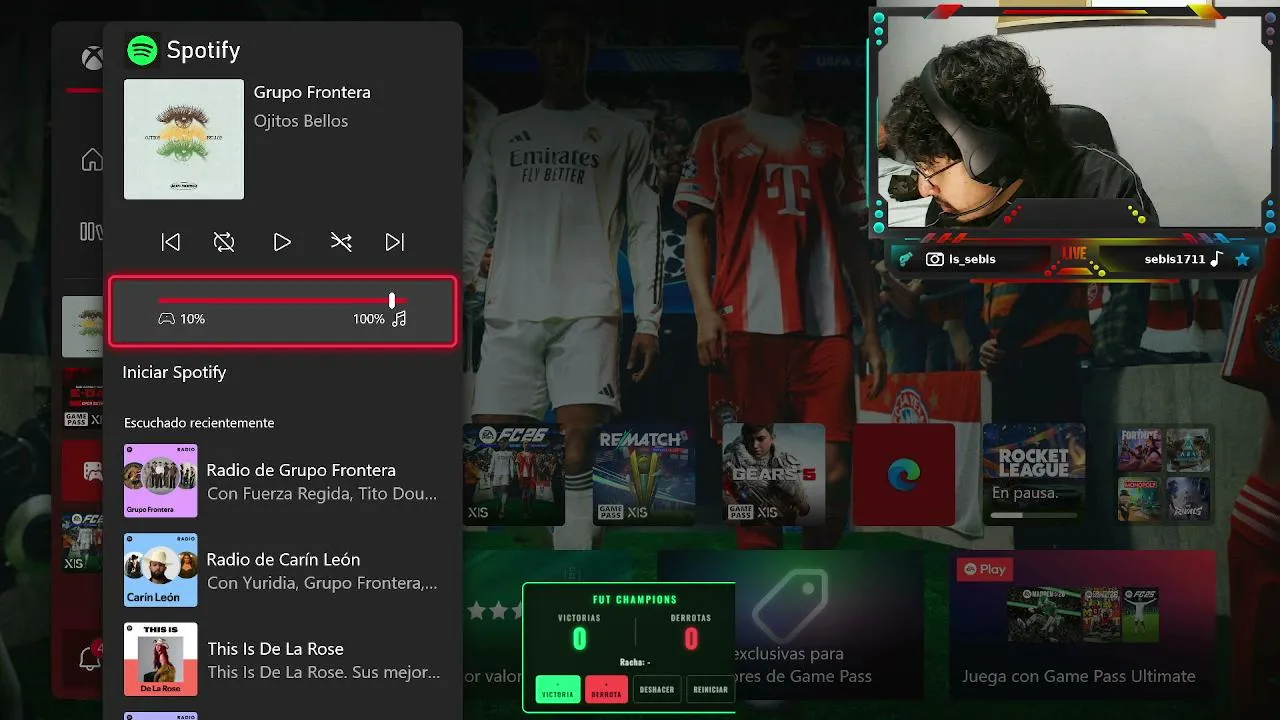Open Radio de Carín León
1280x720 pixels.
tap(283, 570)
